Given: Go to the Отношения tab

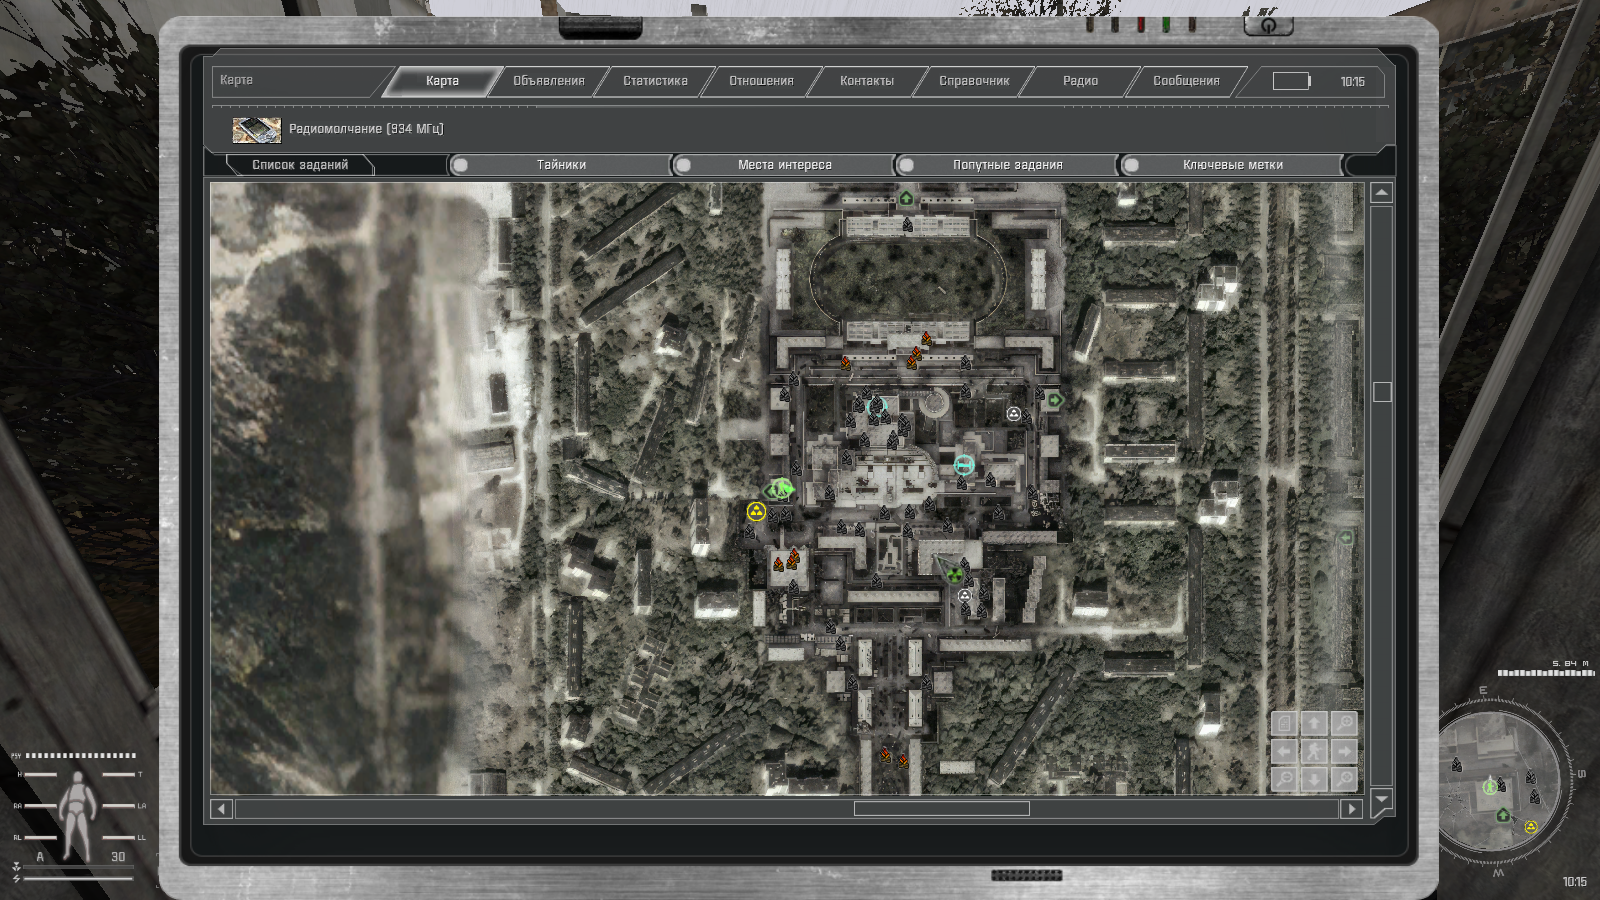Looking at the screenshot, I should [761, 81].
